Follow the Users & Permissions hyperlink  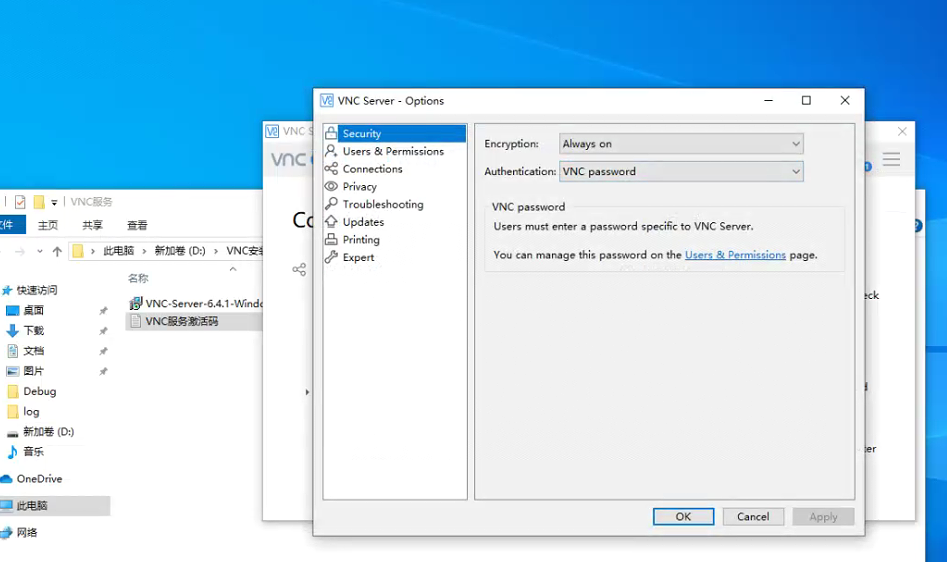click(x=735, y=255)
